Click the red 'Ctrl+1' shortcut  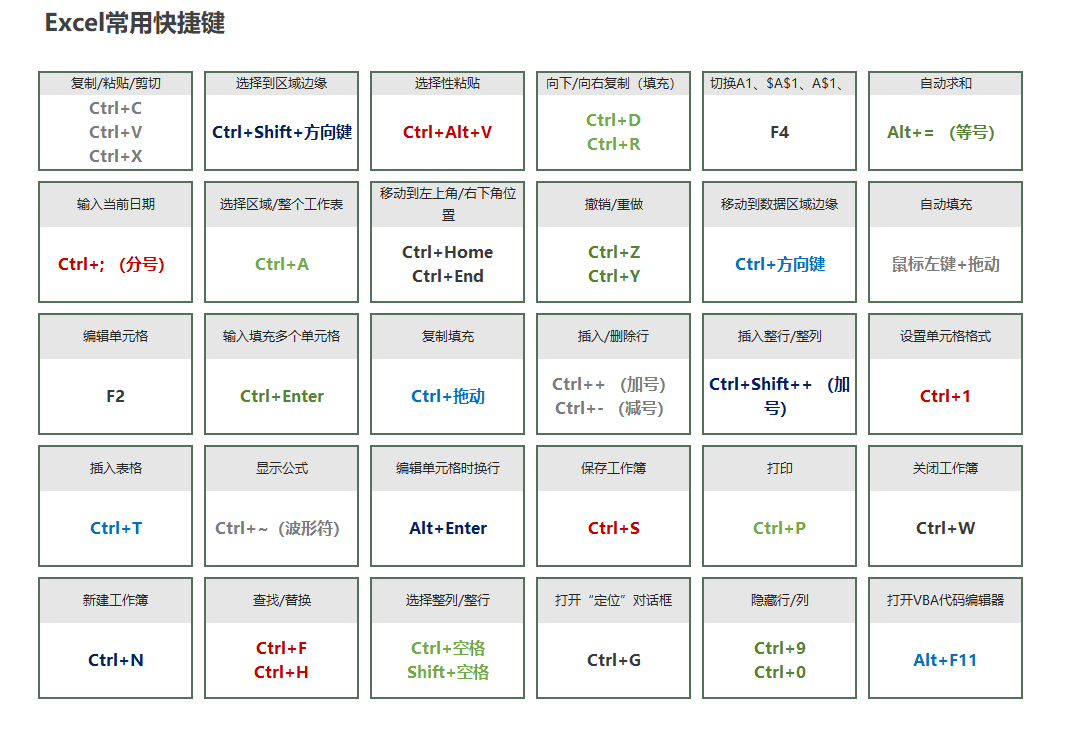[945, 396]
